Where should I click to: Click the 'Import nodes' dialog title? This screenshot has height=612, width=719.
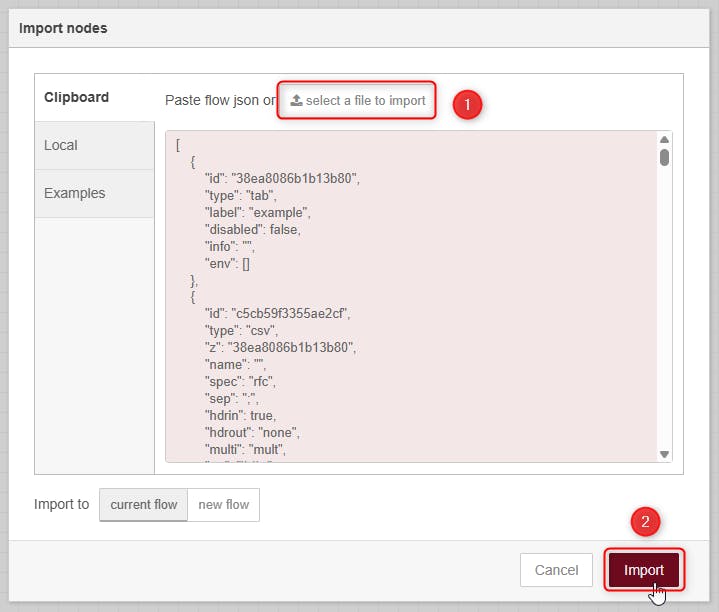pos(63,28)
